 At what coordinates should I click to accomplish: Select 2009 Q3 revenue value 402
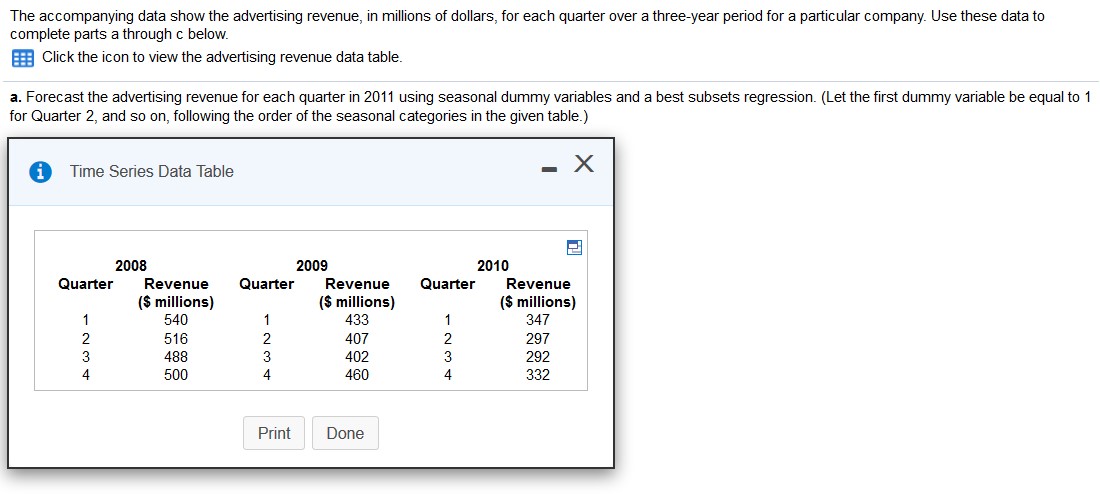[x=357, y=356]
